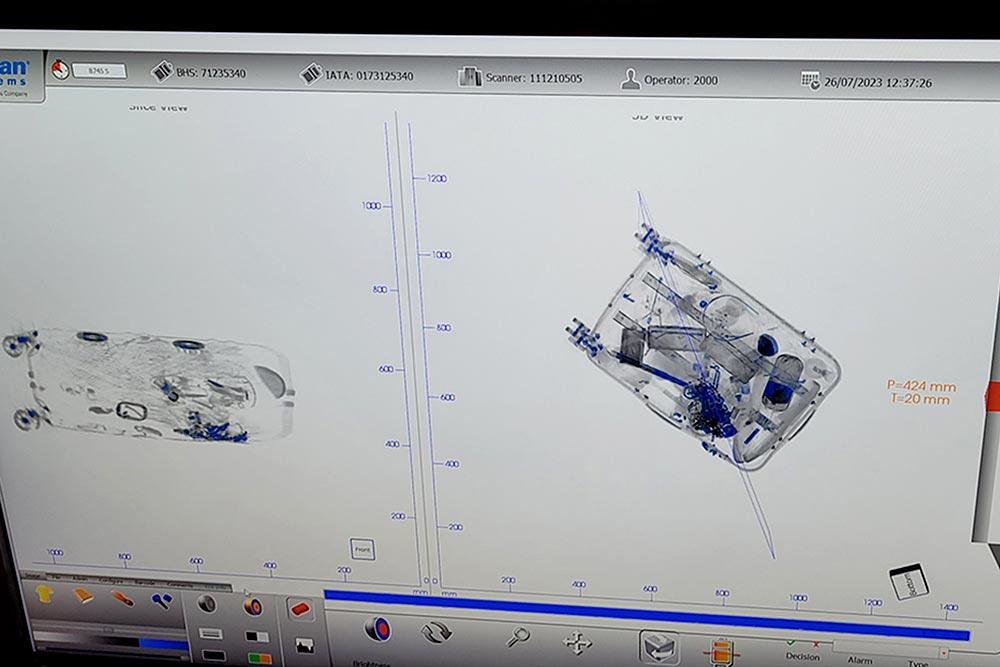Click the black rectangle background icon
The height and width of the screenshot is (667, 1000).
[x=213, y=656]
